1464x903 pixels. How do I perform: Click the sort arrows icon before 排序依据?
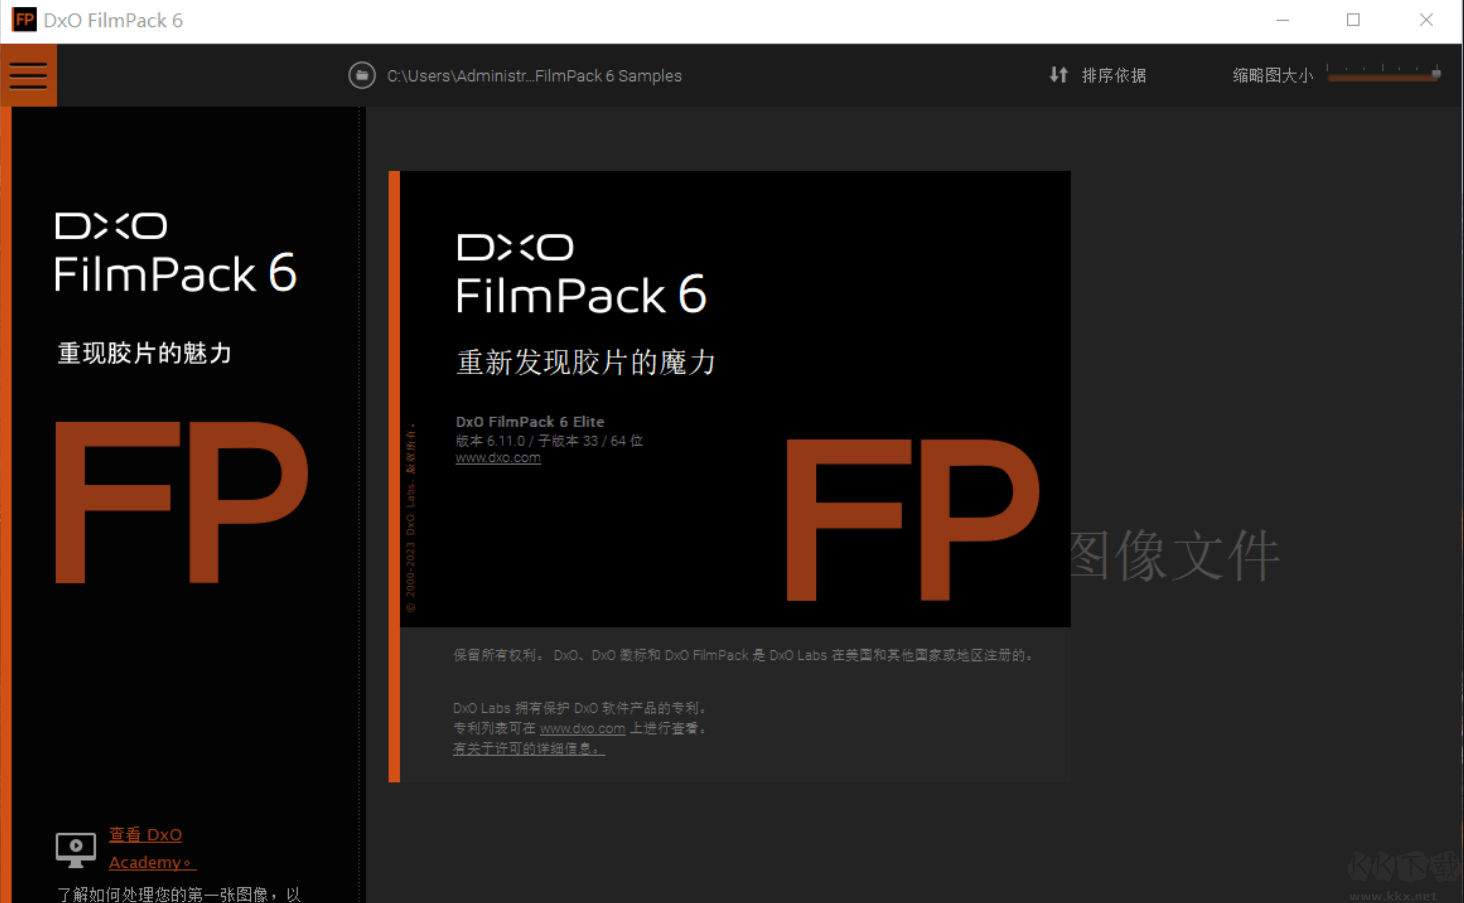pyautogui.click(x=1058, y=74)
